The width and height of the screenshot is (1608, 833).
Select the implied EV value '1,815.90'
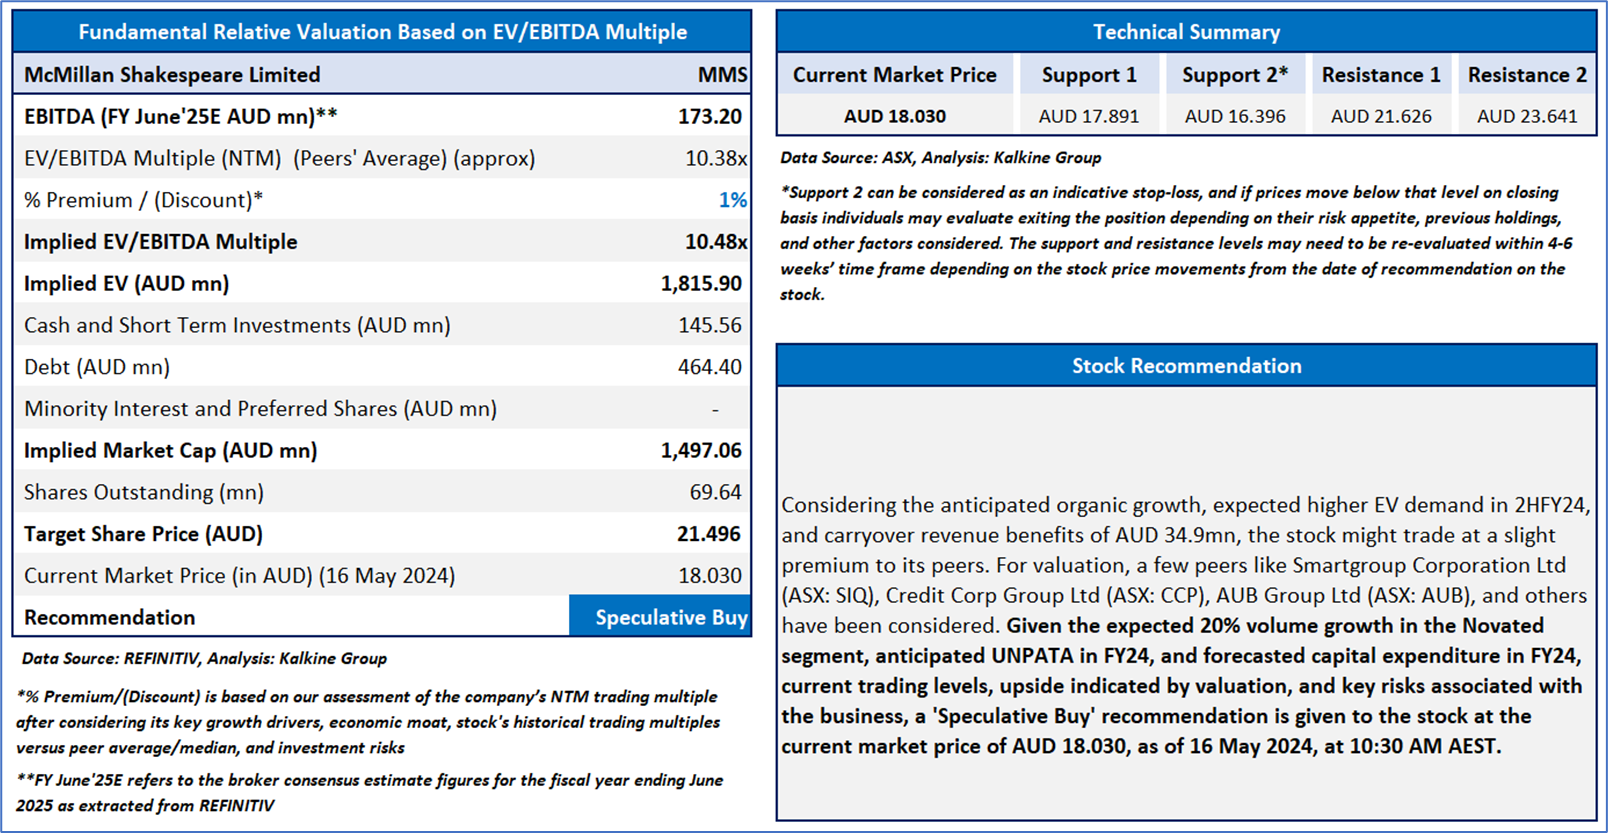[701, 283]
